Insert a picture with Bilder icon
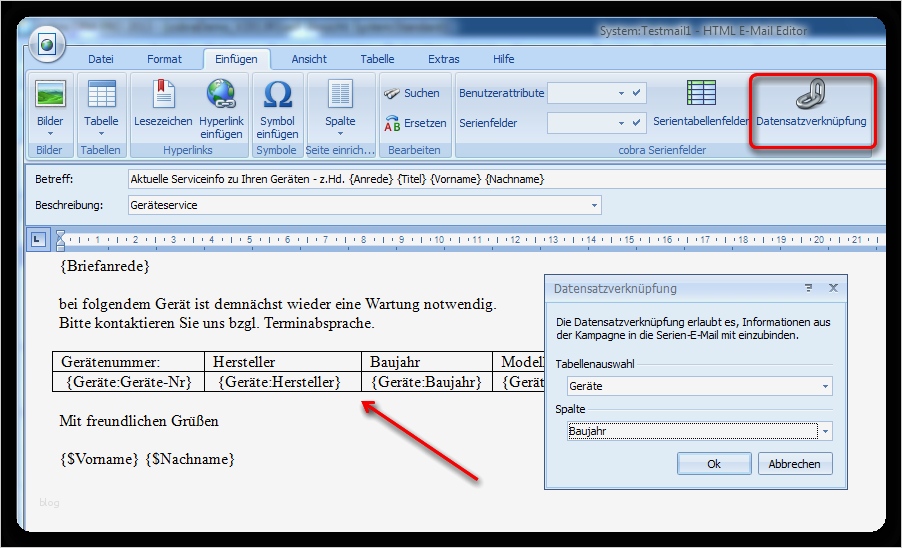 click(50, 94)
